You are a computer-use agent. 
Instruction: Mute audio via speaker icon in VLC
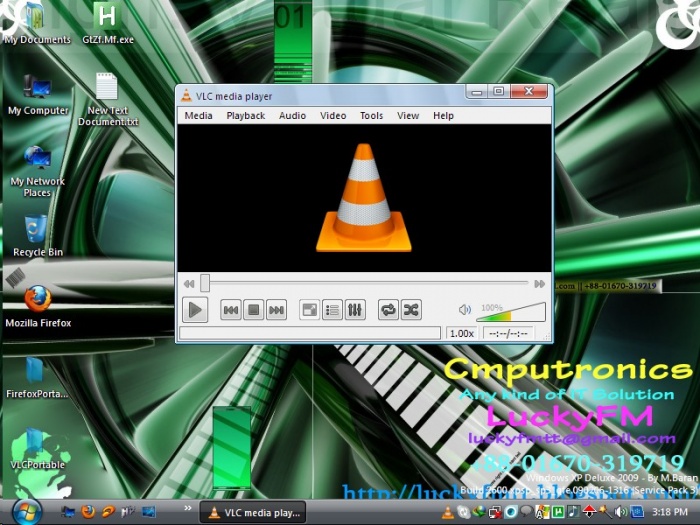[x=465, y=309]
